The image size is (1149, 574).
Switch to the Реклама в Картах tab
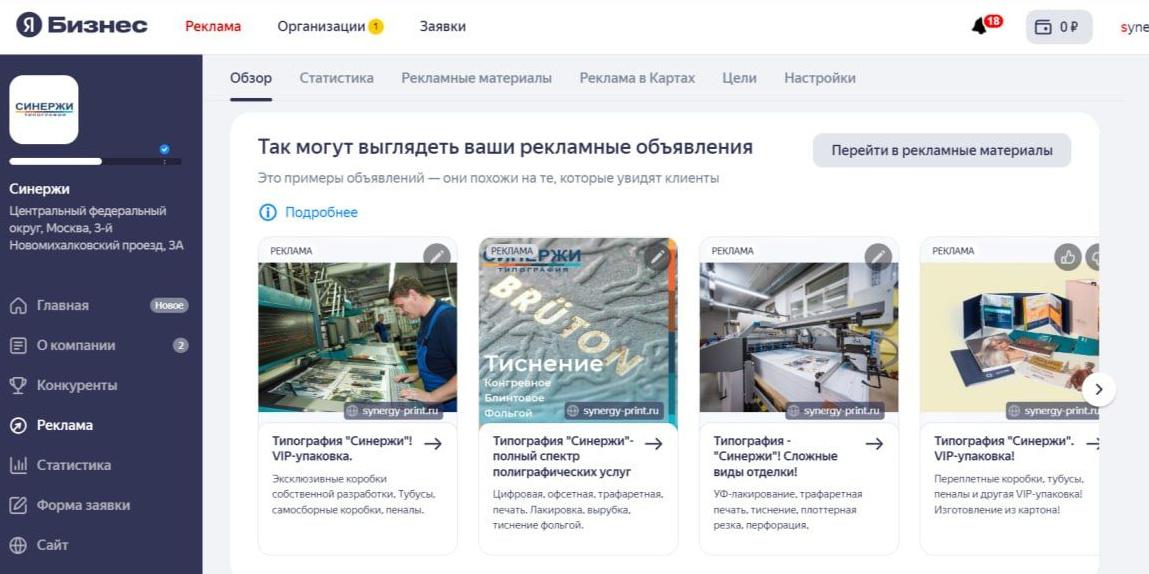click(637, 78)
